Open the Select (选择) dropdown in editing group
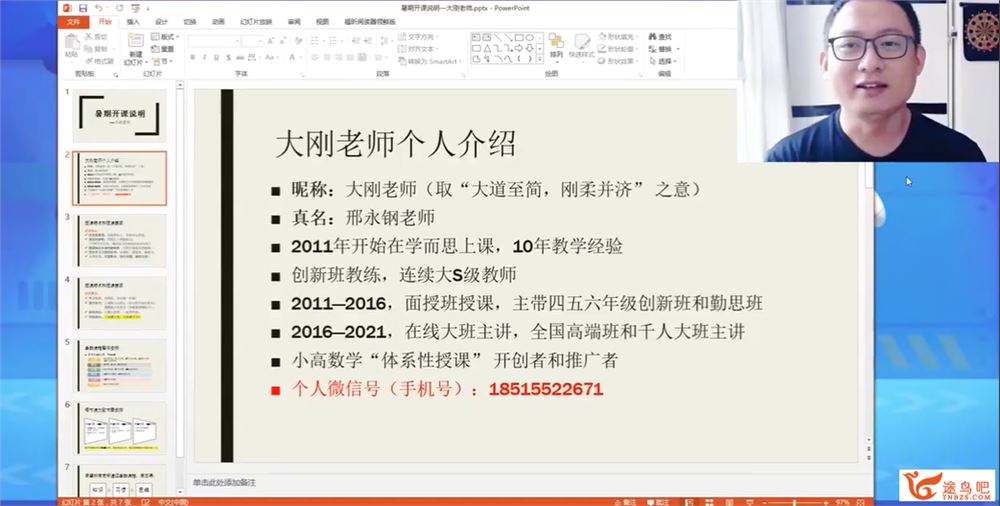The image size is (1000, 506). [x=665, y=61]
